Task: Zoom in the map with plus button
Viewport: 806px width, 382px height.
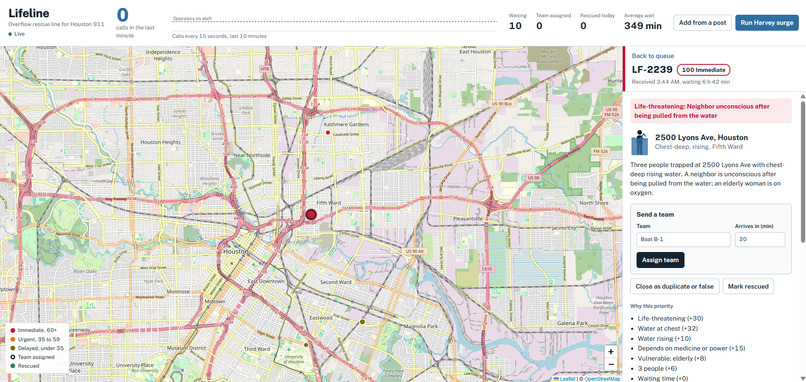Action: [x=611, y=352]
